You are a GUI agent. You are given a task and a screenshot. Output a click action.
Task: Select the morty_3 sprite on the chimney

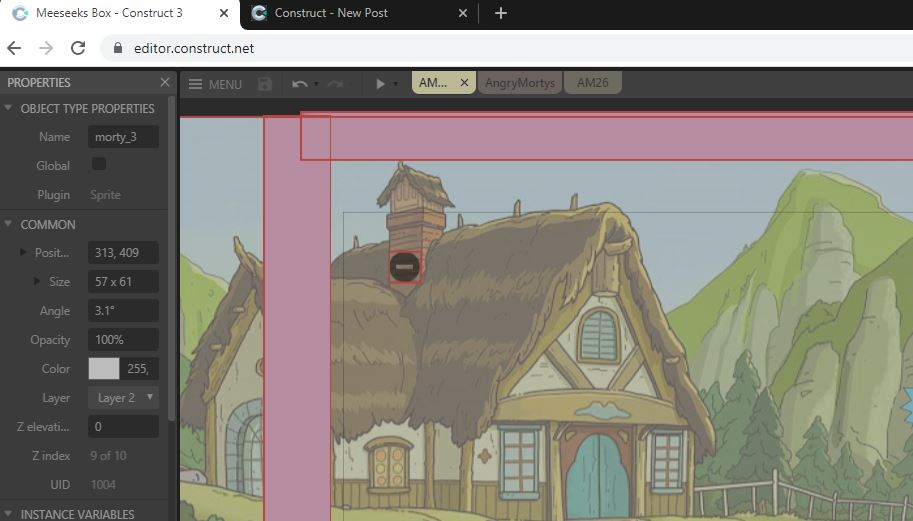[x=405, y=267]
